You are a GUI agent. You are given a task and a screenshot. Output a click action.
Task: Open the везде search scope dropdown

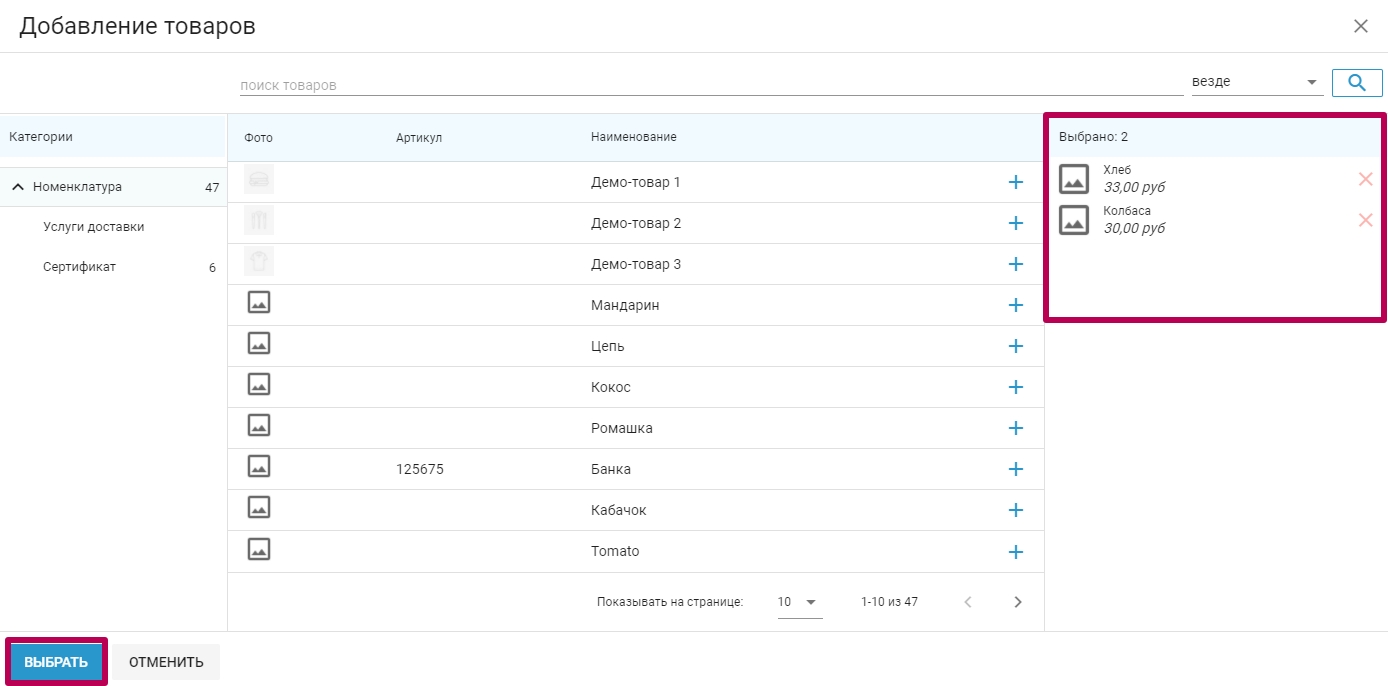point(1257,82)
